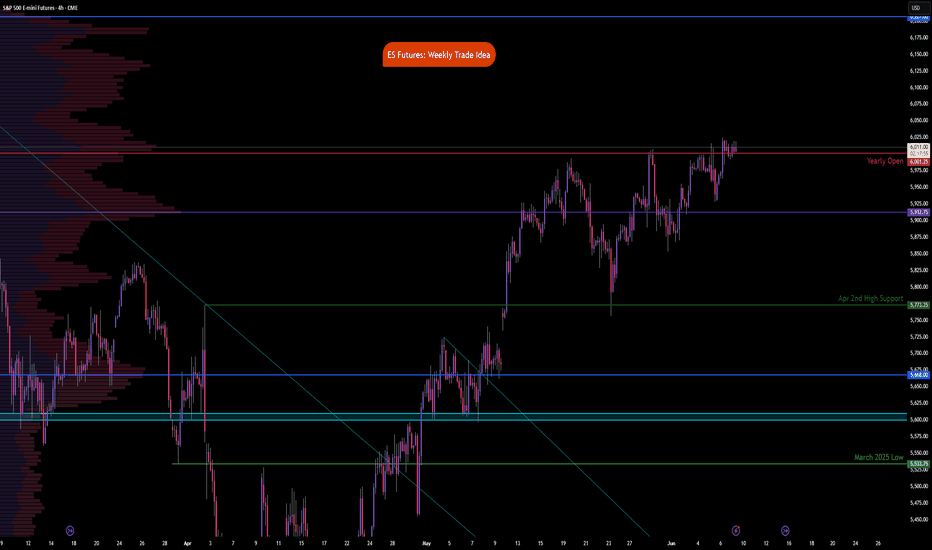Screen dimensions: 932x550
Task: Click the 'Jun' date axis label
Action: [x=672, y=543]
